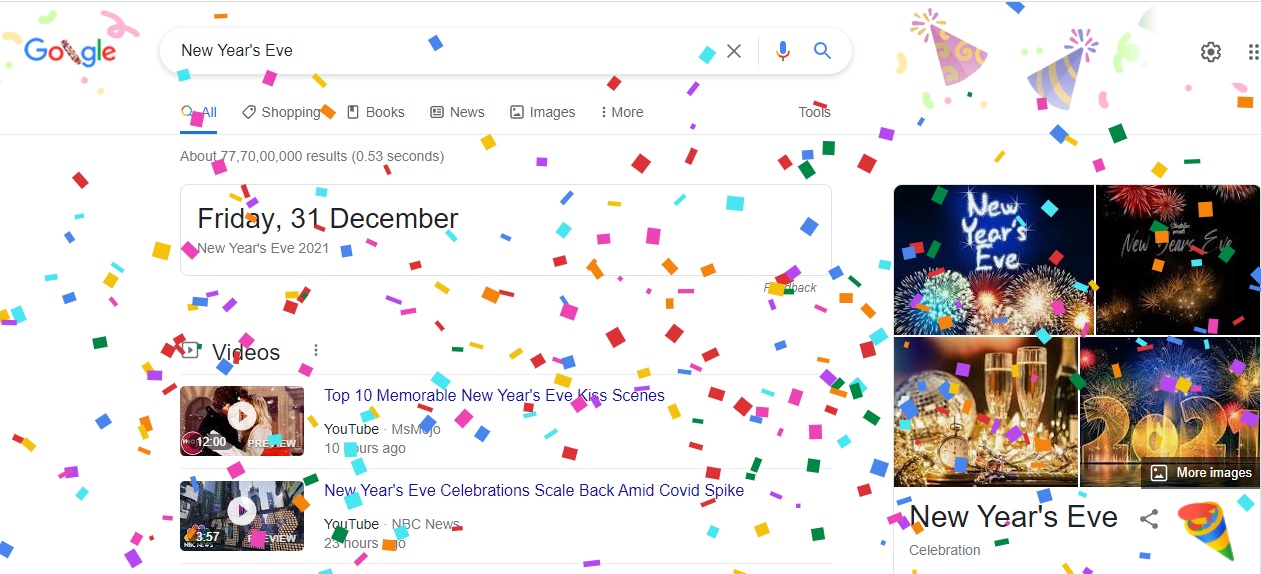The height and width of the screenshot is (574, 1261).
Task: Launch the party popper confetti icon
Action: 1206,530
